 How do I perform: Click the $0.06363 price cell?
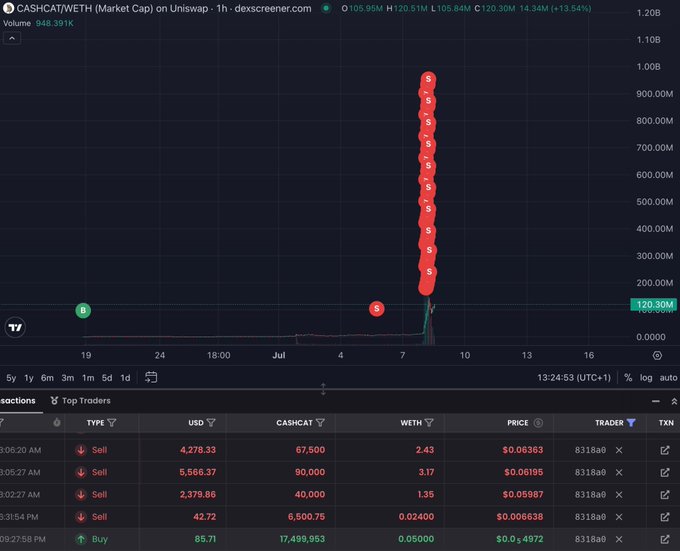click(x=523, y=450)
